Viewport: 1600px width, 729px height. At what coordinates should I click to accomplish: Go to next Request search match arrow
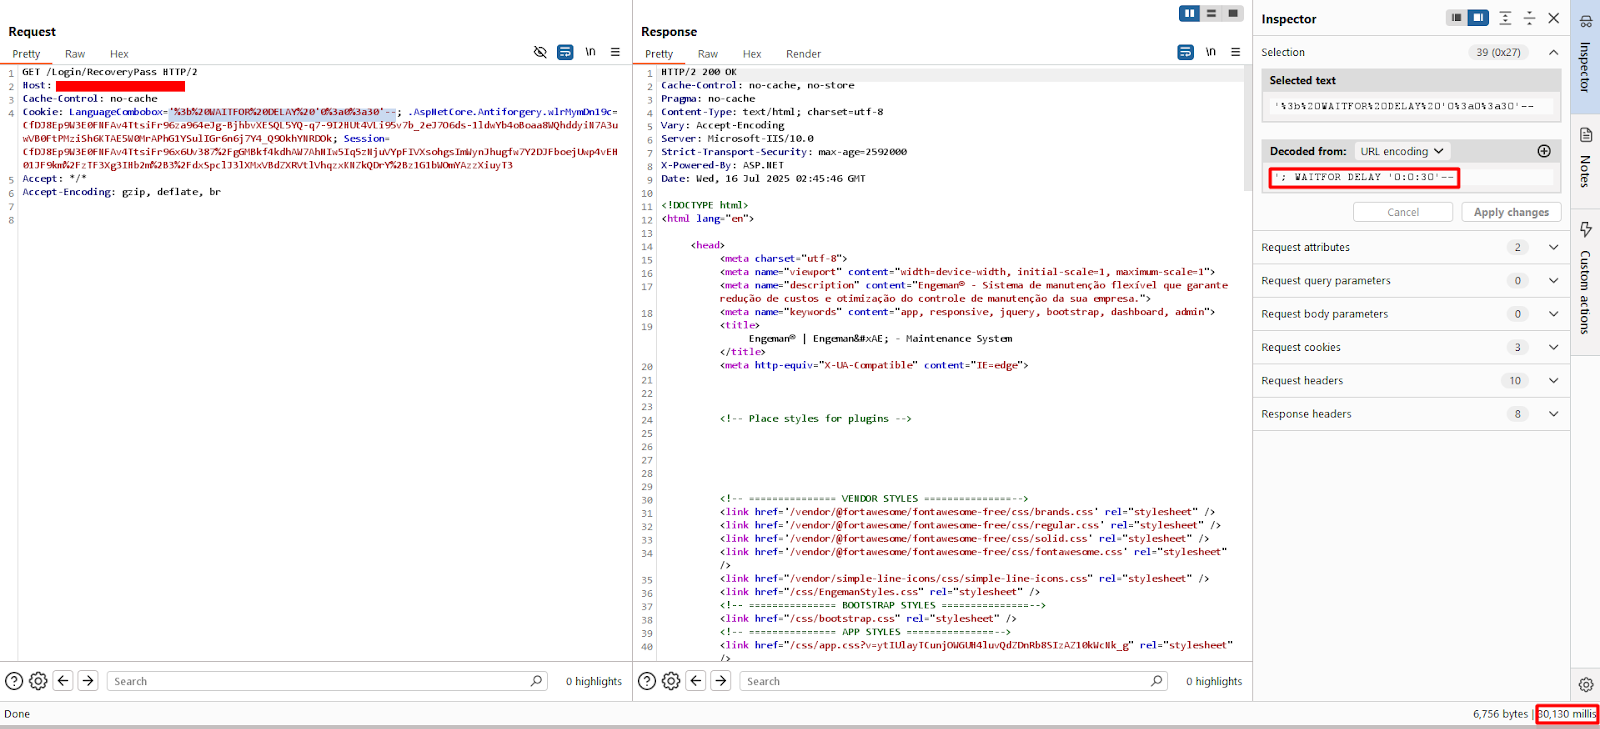click(88, 681)
